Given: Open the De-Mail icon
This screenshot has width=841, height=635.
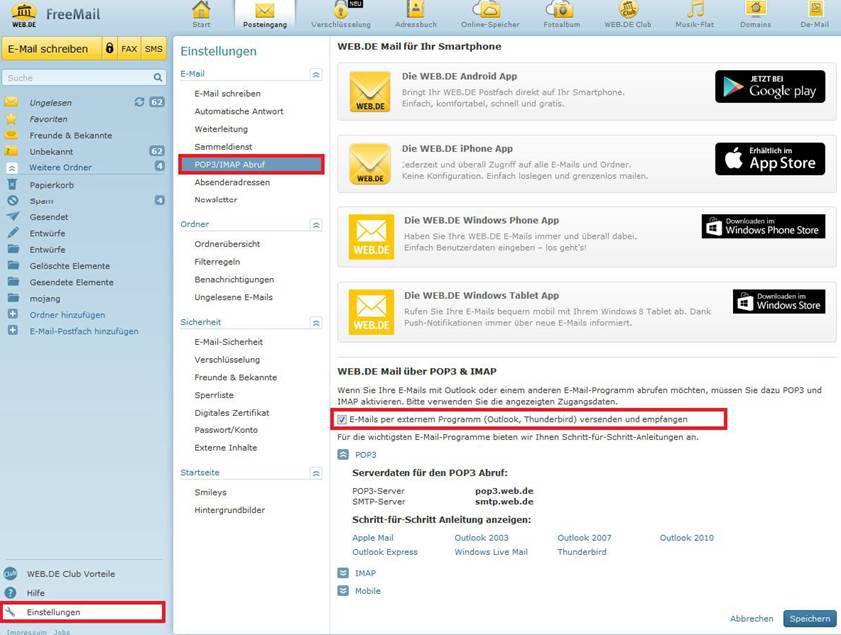Looking at the screenshot, I should (x=815, y=10).
